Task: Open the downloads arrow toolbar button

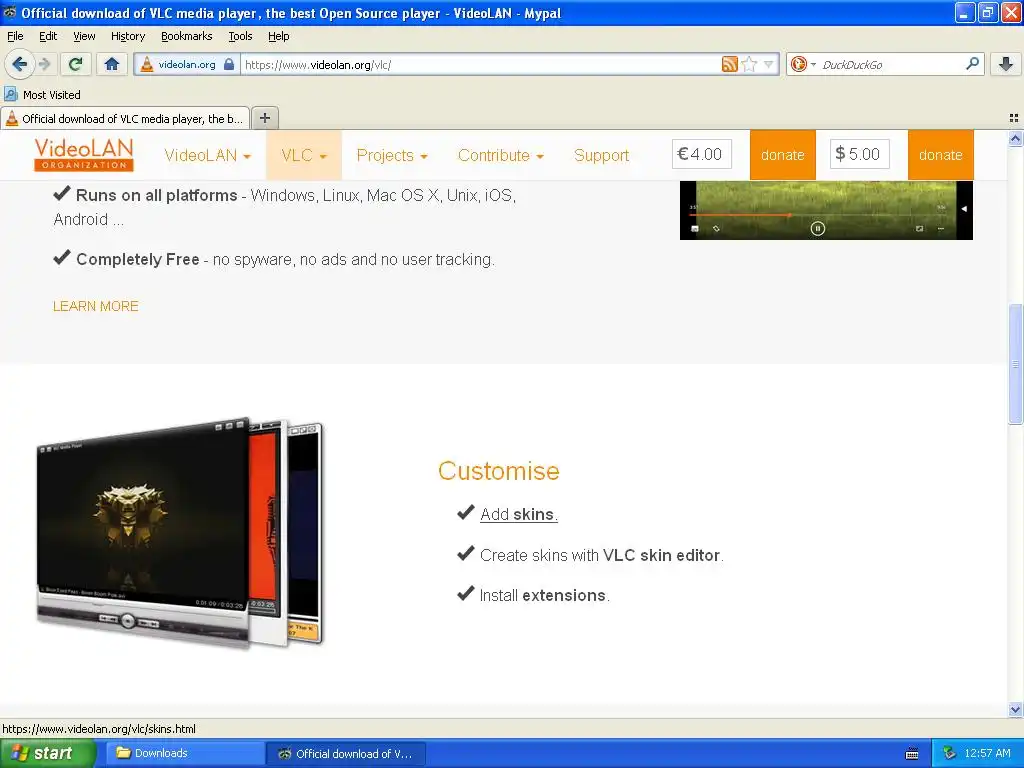Action: [x=1006, y=64]
